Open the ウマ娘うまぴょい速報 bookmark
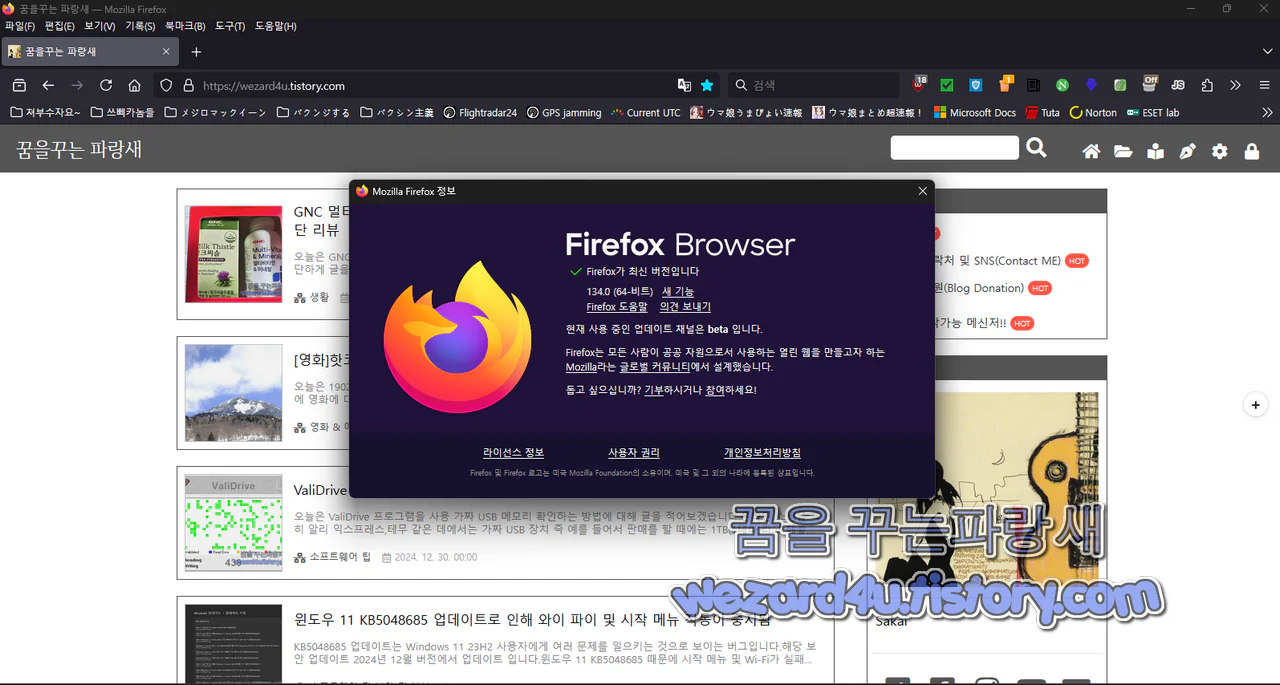The width and height of the screenshot is (1280, 685). tap(746, 113)
